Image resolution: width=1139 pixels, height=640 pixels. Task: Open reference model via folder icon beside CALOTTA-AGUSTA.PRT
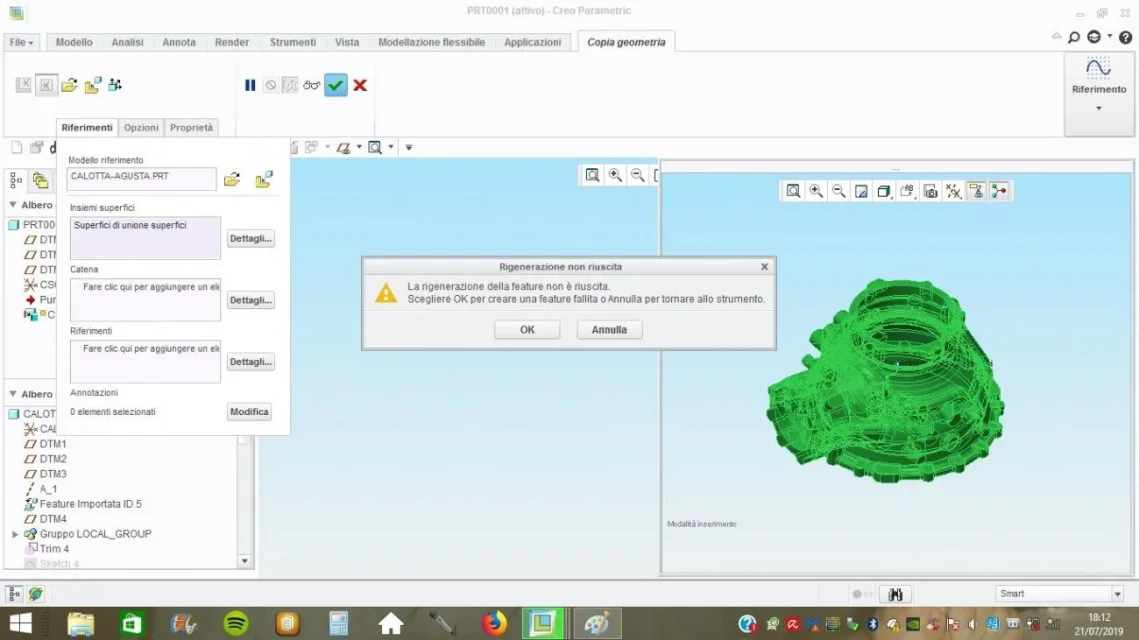(x=232, y=179)
